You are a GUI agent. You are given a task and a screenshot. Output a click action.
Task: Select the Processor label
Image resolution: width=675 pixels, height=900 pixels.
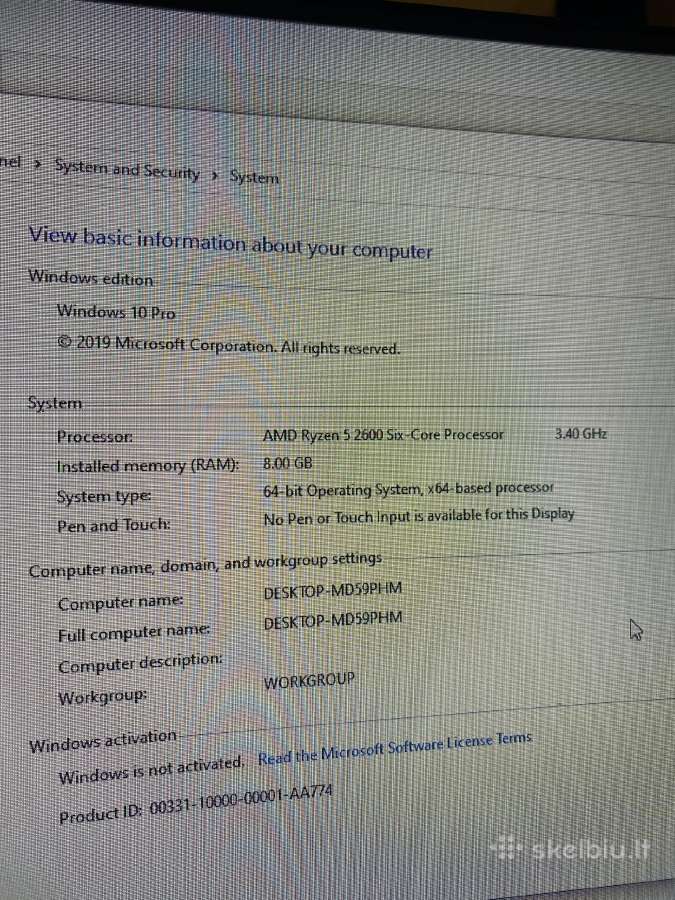point(95,437)
